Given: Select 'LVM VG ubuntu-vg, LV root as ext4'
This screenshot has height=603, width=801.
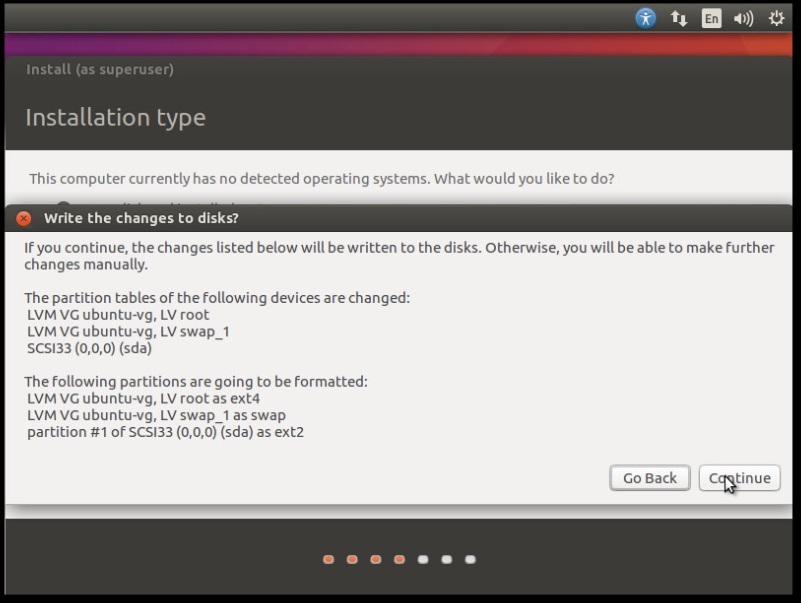Looking at the screenshot, I should [144, 399].
